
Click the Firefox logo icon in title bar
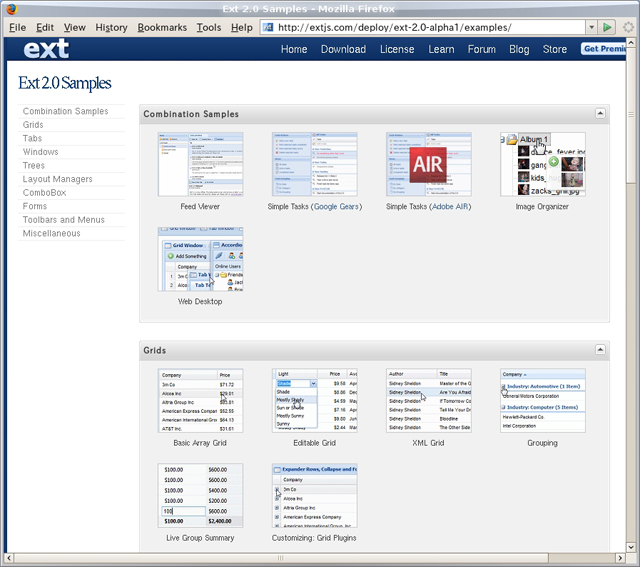(x=12, y=9)
